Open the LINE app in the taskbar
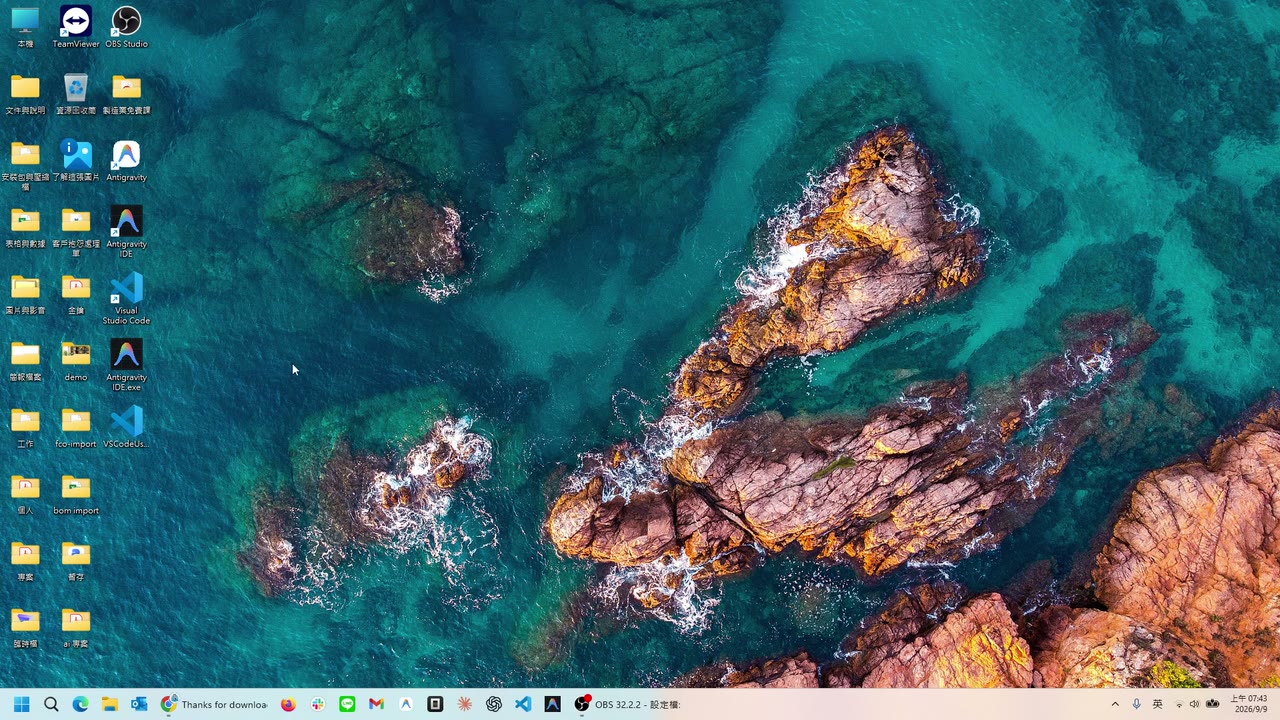Viewport: 1280px width, 720px height. click(x=347, y=704)
